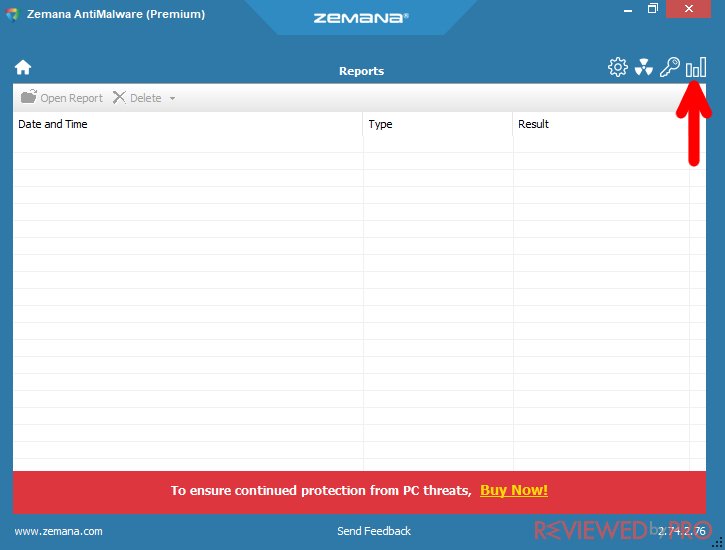Close the Zemana AntiMalware window

[x=688, y=9]
